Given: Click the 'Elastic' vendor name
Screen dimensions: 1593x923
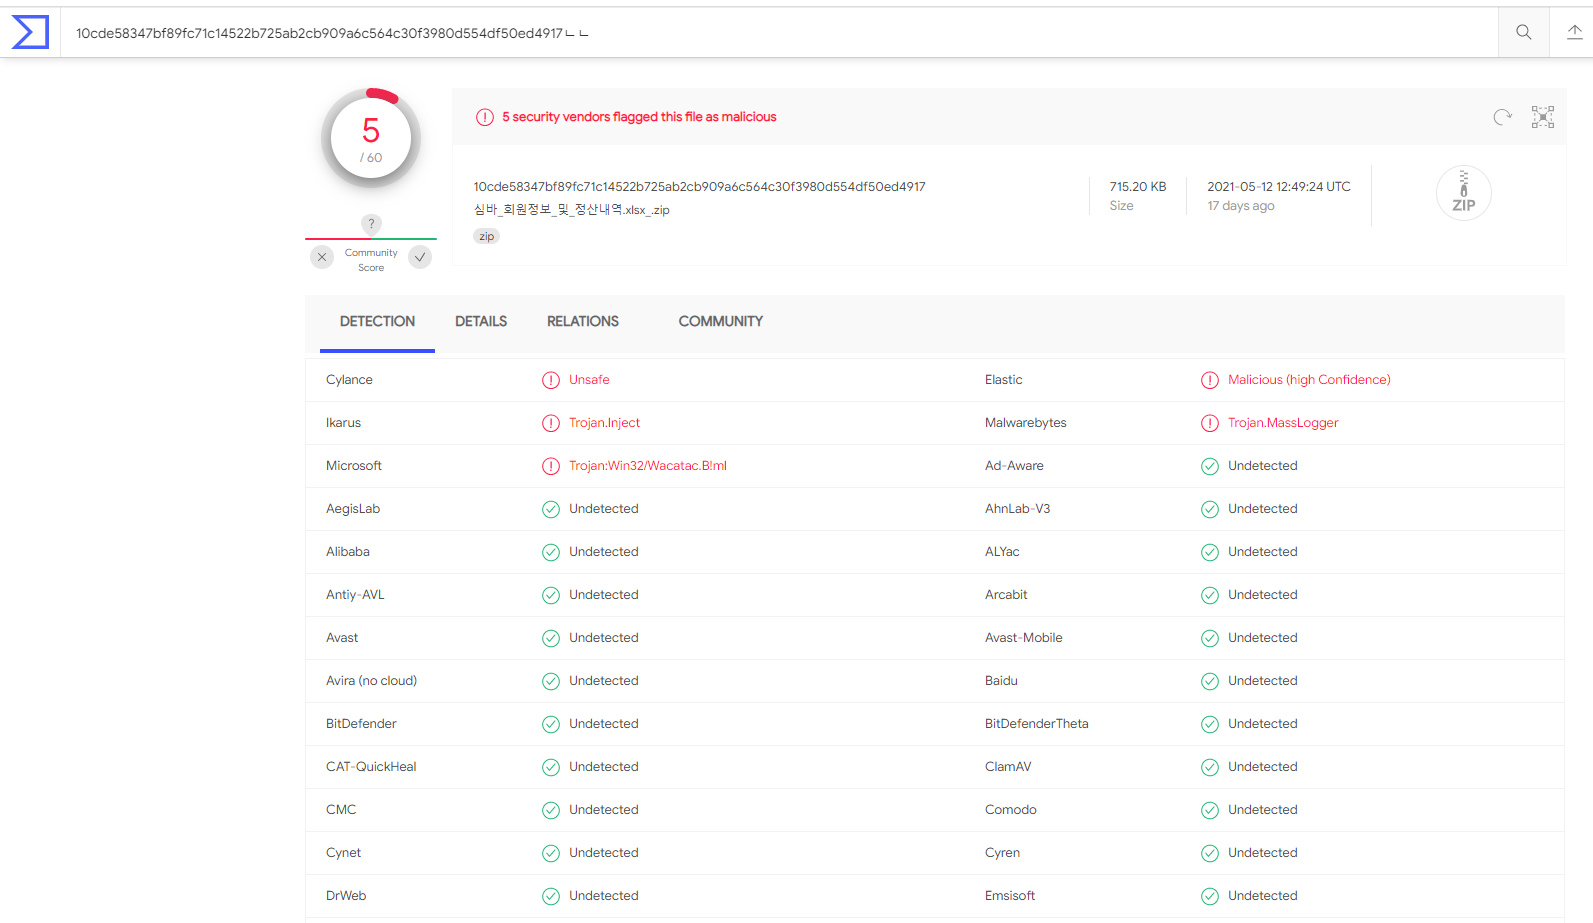Looking at the screenshot, I should click(1004, 380).
